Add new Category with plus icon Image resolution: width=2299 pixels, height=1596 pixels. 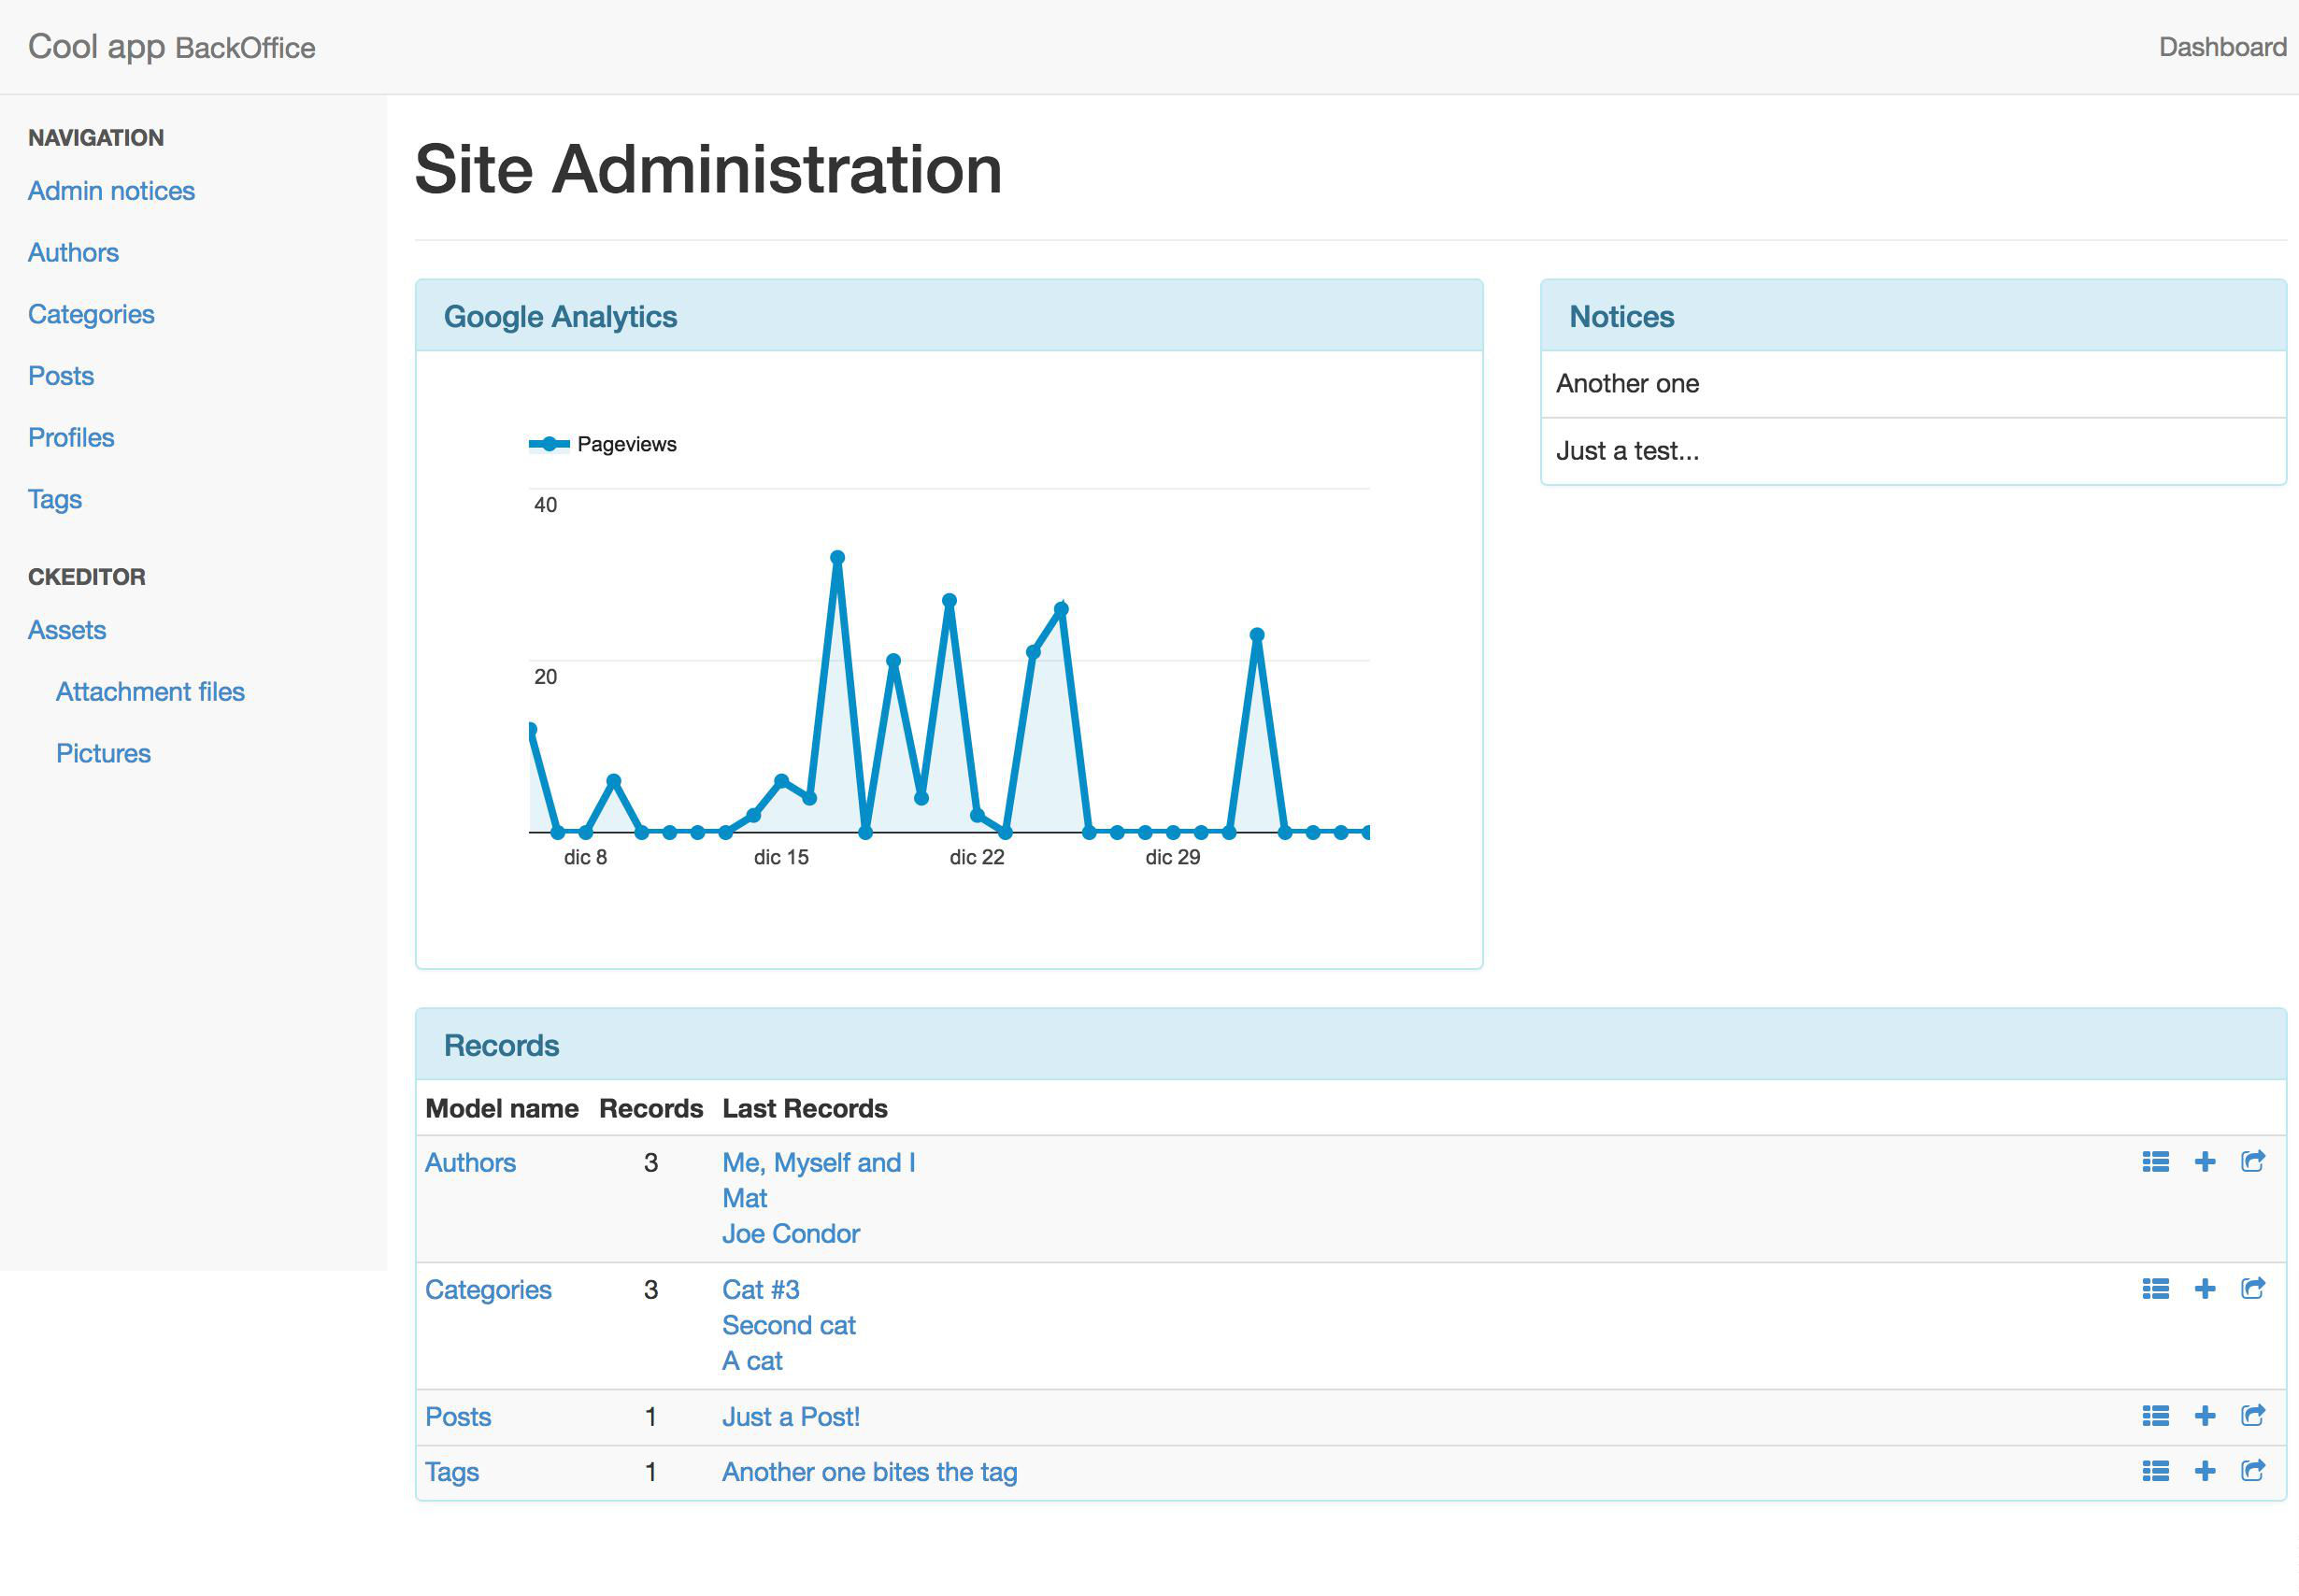tap(2204, 1288)
